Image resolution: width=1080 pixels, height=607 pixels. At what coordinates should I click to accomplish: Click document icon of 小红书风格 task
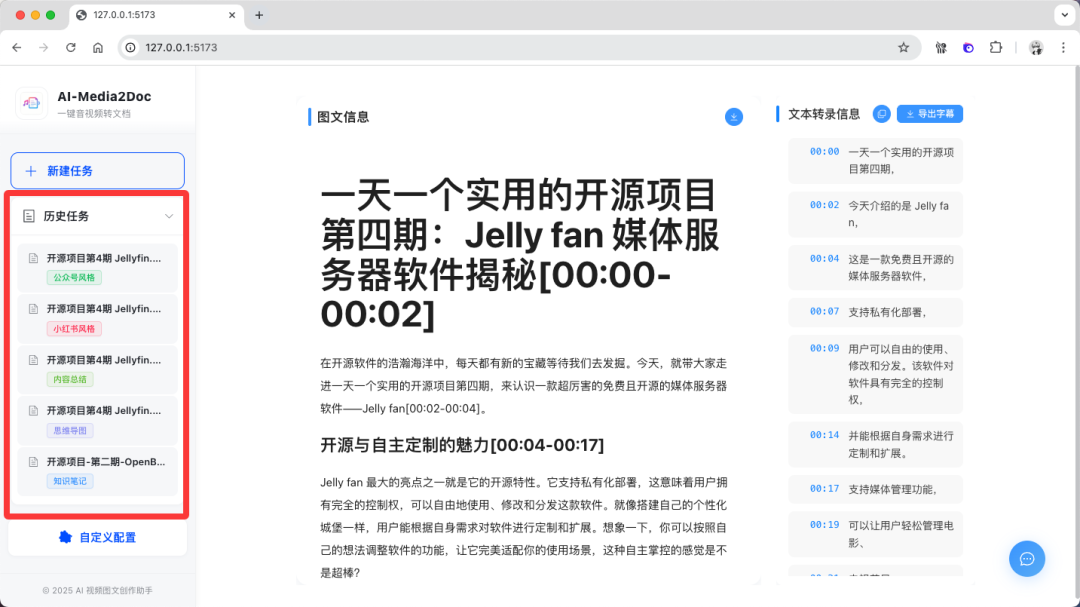[33, 309]
